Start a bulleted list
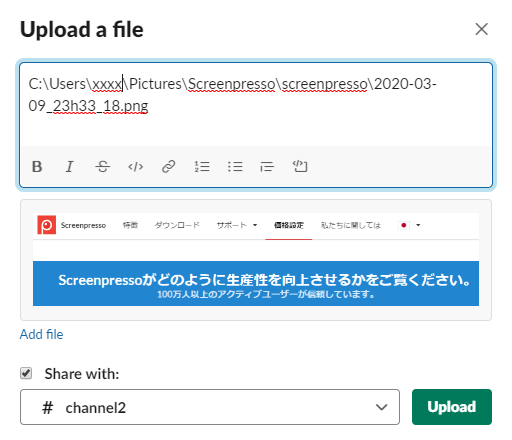The height and width of the screenshot is (440, 512). [235, 166]
